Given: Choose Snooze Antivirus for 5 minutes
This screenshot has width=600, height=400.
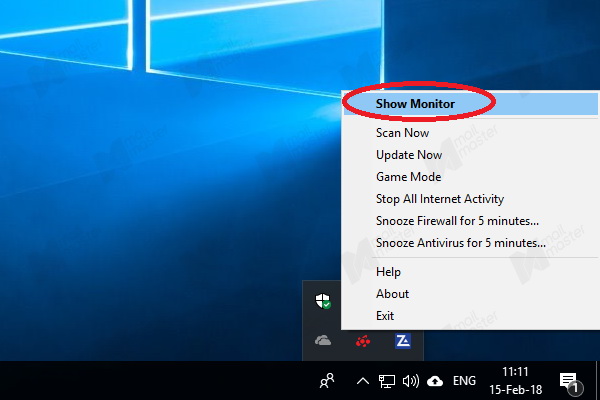Looking at the screenshot, I should tap(471, 243).
